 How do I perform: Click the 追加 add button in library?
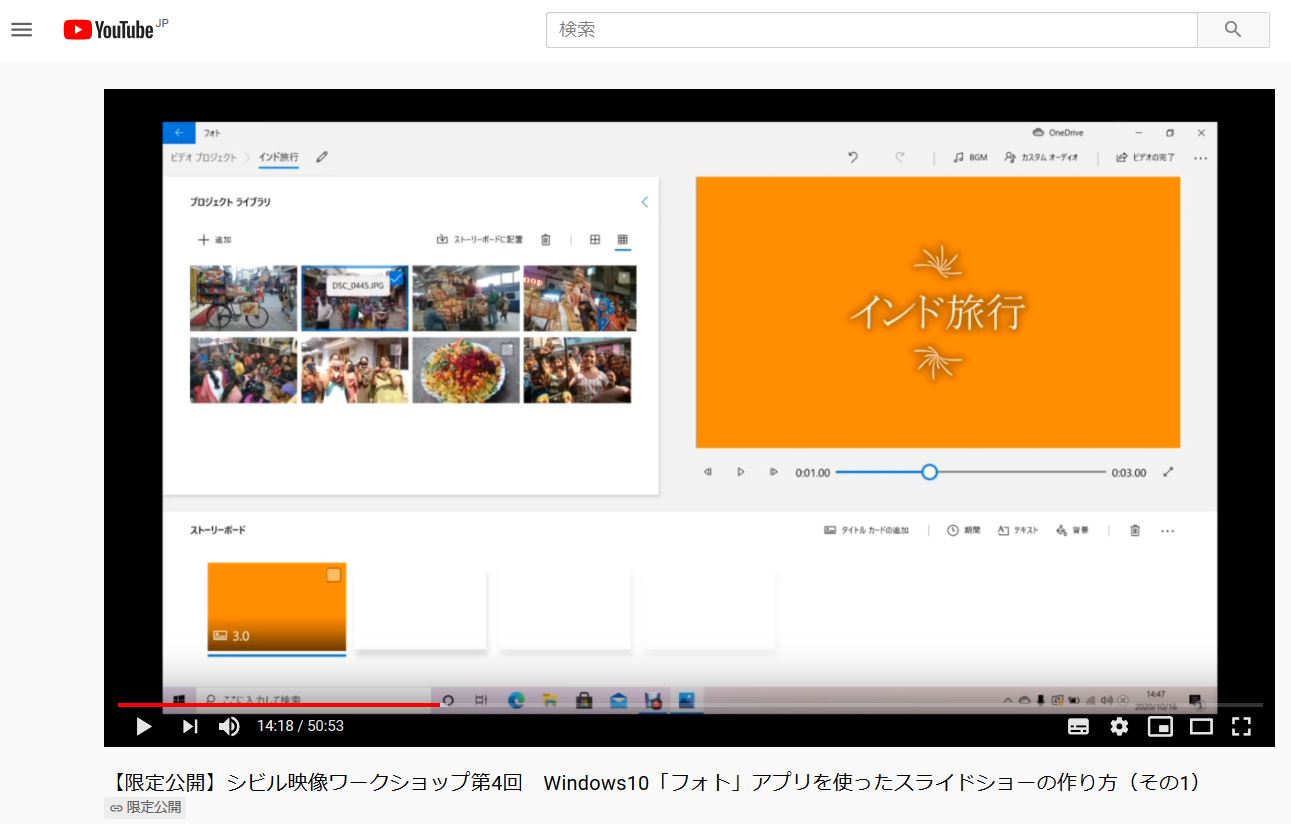[x=214, y=240]
